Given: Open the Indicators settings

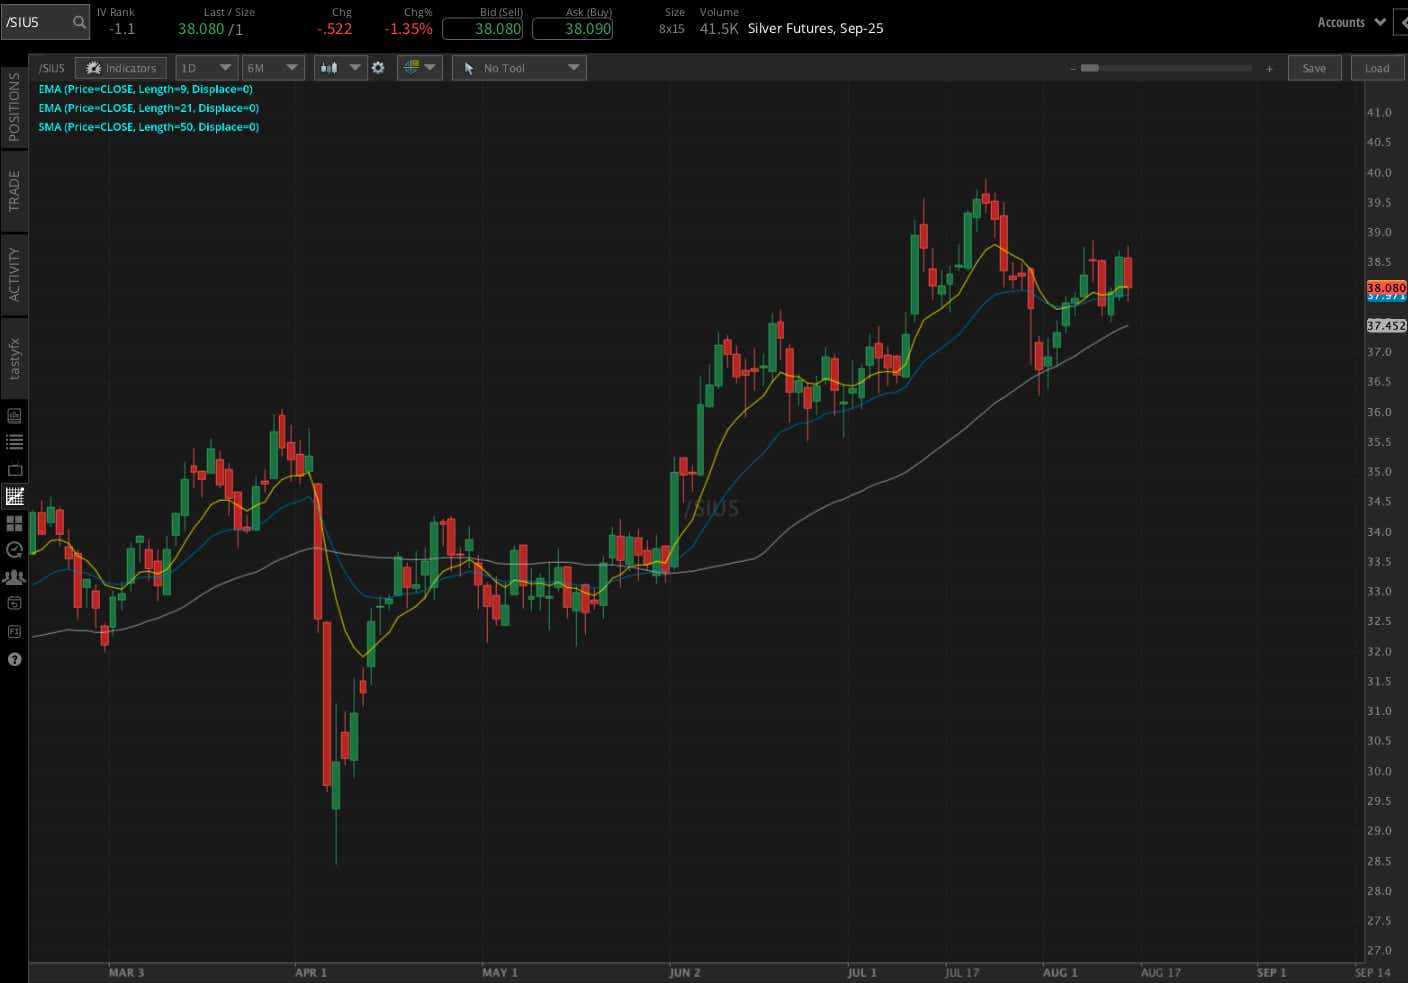Looking at the screenshot, I should tap(122, 68).
